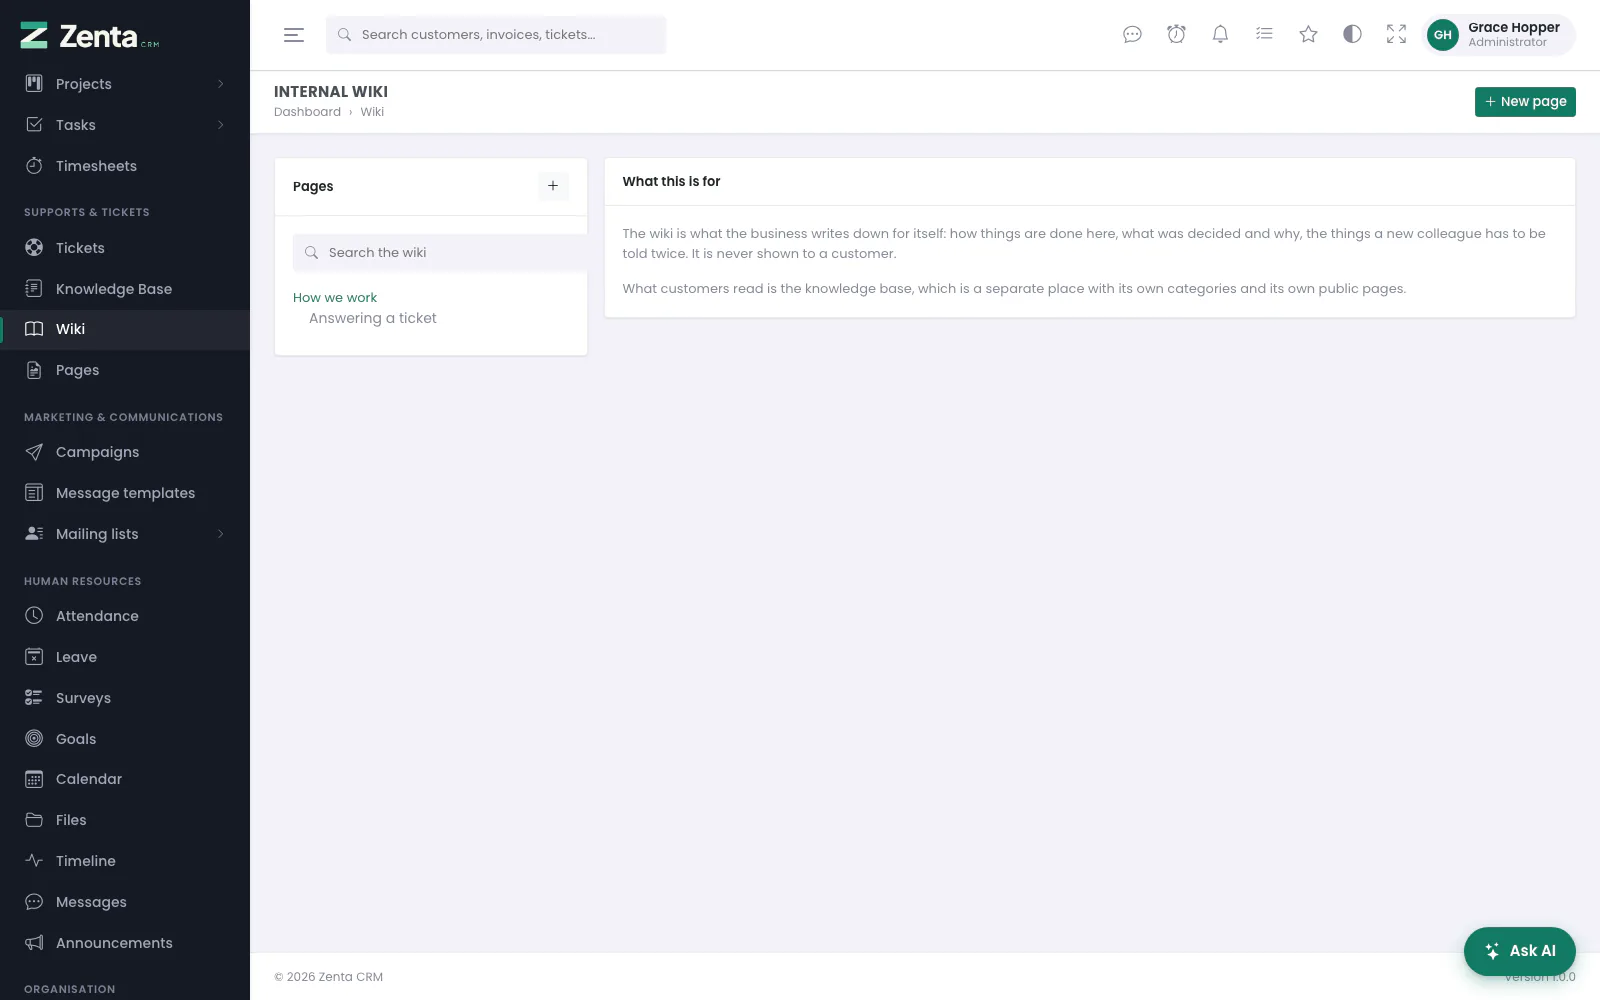Open the chat messages icon in header
Screen dimensions: 1600x1000
pyautogui.click(x=1132, y=35)
